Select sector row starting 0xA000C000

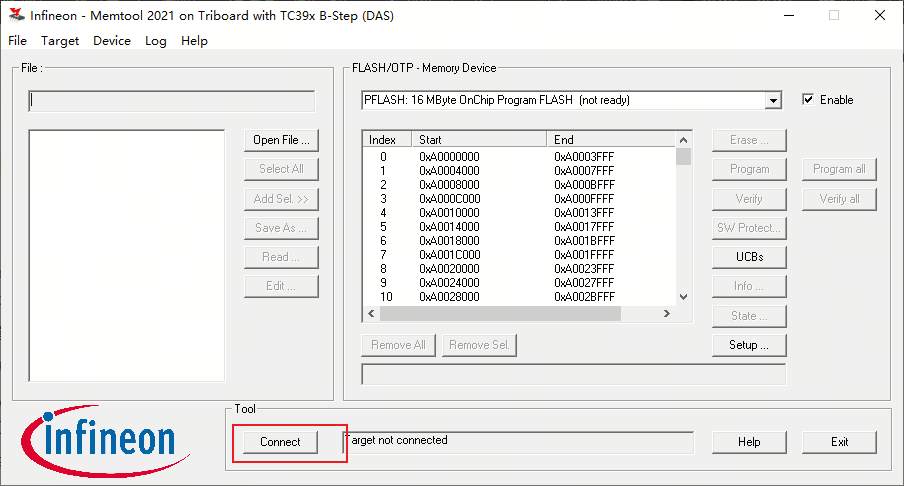pos(519,199)
